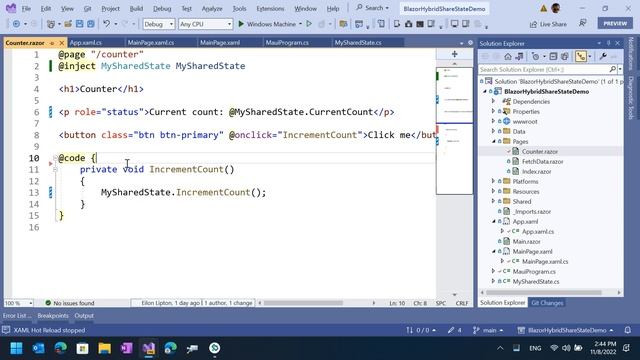Expand the Dependencies node
This screenshot has width=640, height=360.
[x=493, y=101]
